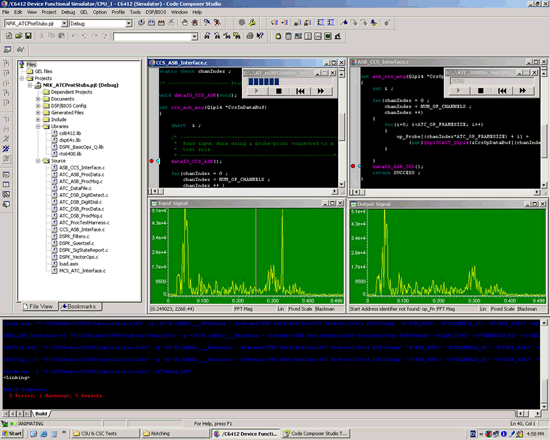Click the Open file toolbar icon
The image size is (550, 440).
(18, 36)
